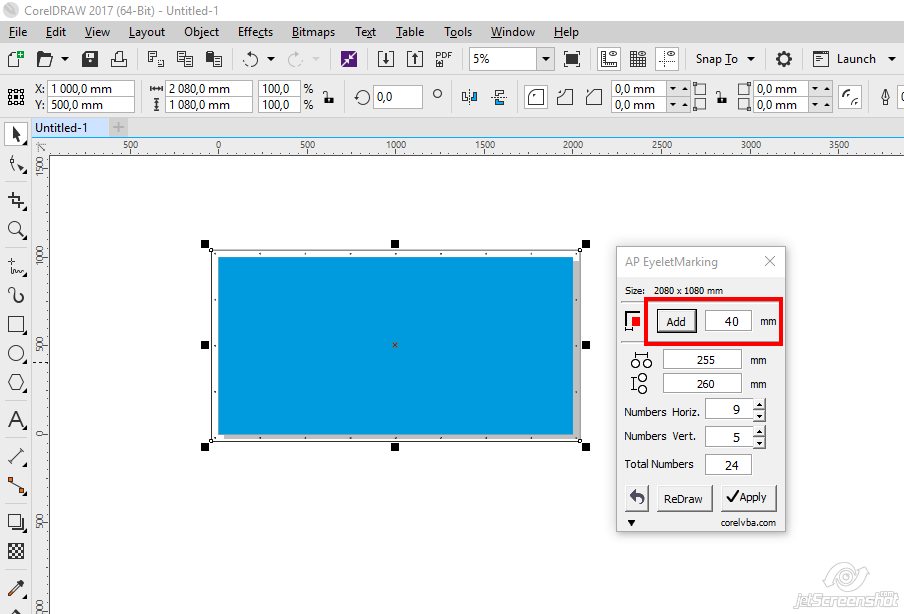Open the Object menu

[x=201, y=32]
